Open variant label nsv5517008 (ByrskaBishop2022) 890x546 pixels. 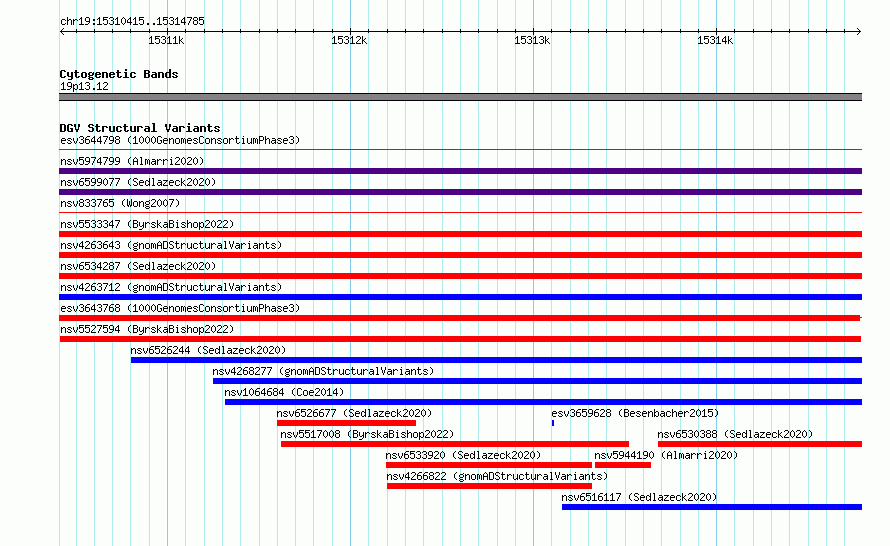point(367,434)
